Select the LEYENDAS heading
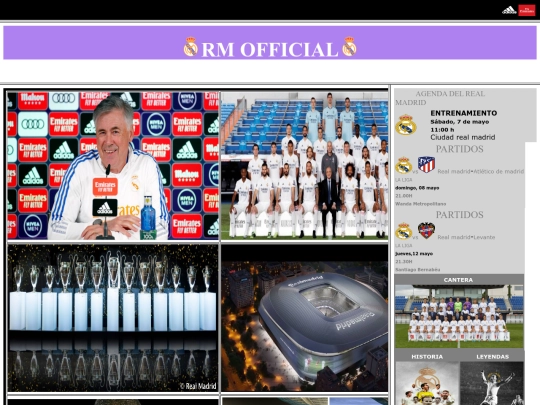 coord(492,357)
